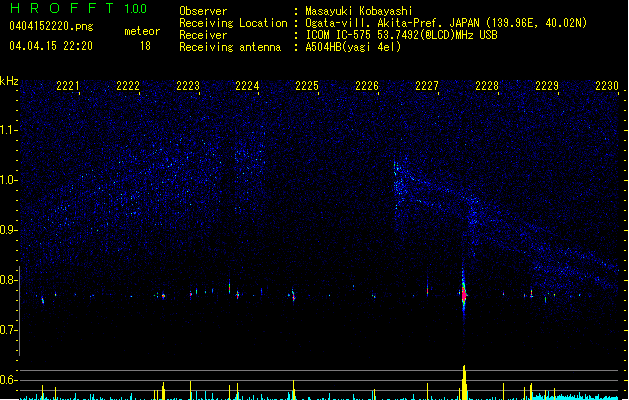
Task: Click the 0.7 kHz axis label
Action: (9, 330)
